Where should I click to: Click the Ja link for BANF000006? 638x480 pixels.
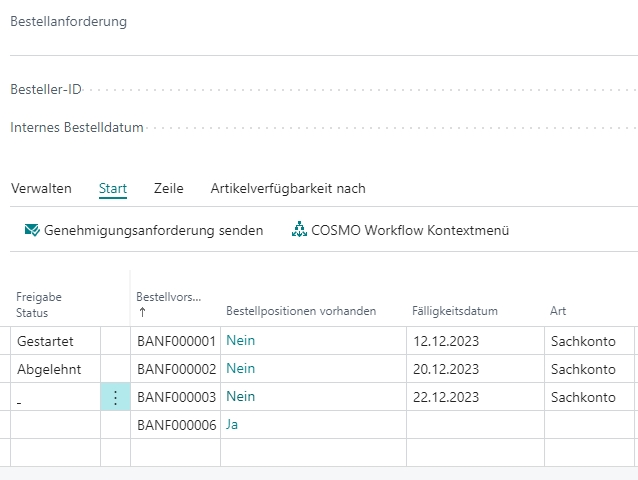click(x=232, y=425)
